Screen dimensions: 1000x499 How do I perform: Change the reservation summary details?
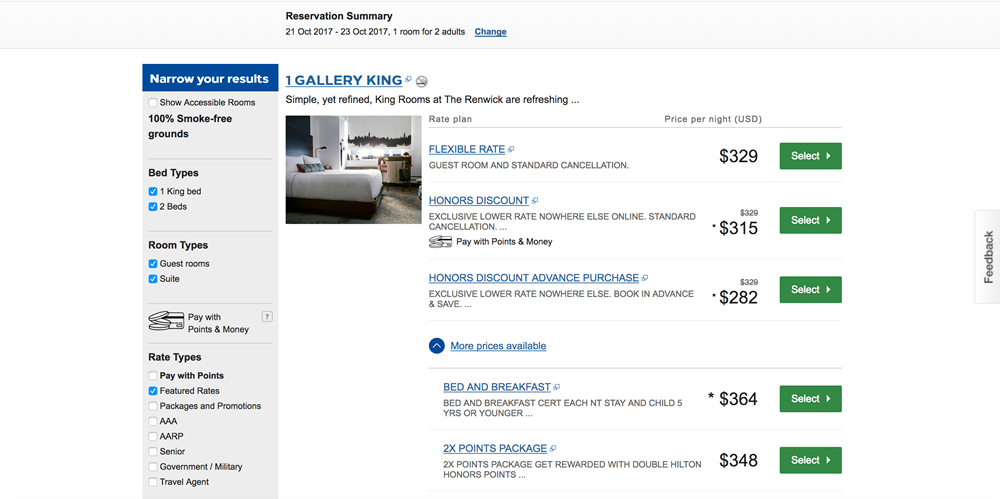click(490, 32)
